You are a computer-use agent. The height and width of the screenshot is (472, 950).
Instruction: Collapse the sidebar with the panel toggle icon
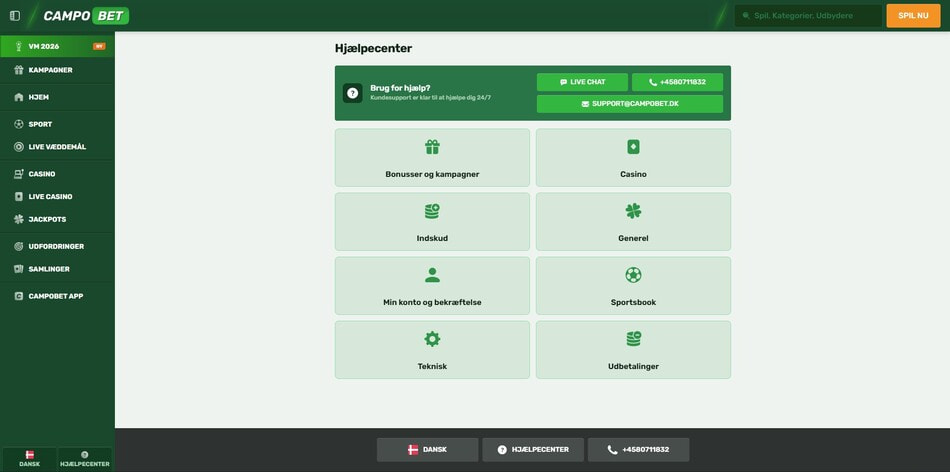(15, 16)
